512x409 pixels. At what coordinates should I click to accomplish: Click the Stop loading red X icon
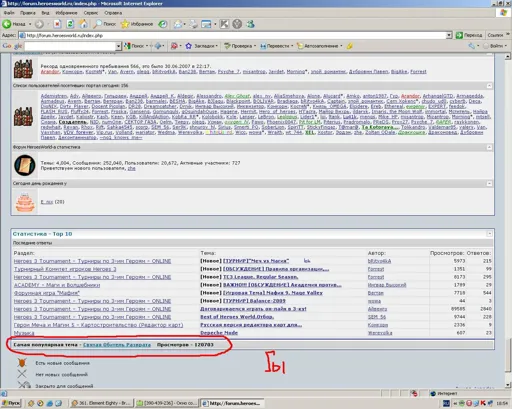[57, 24]
